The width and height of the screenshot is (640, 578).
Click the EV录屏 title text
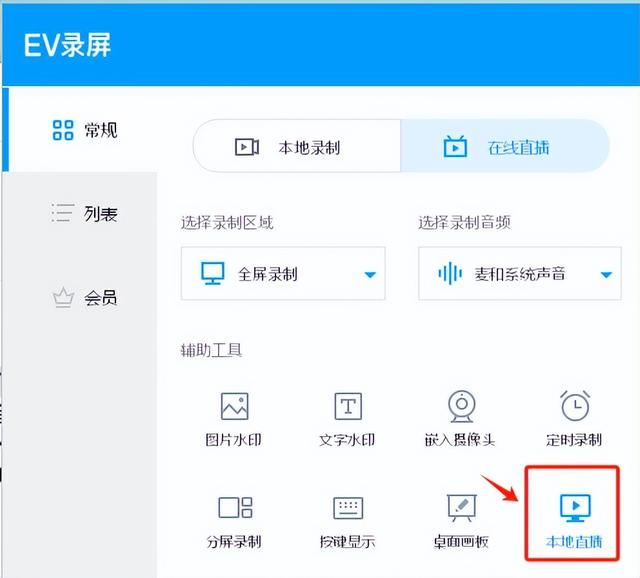[x=67, y=45]
